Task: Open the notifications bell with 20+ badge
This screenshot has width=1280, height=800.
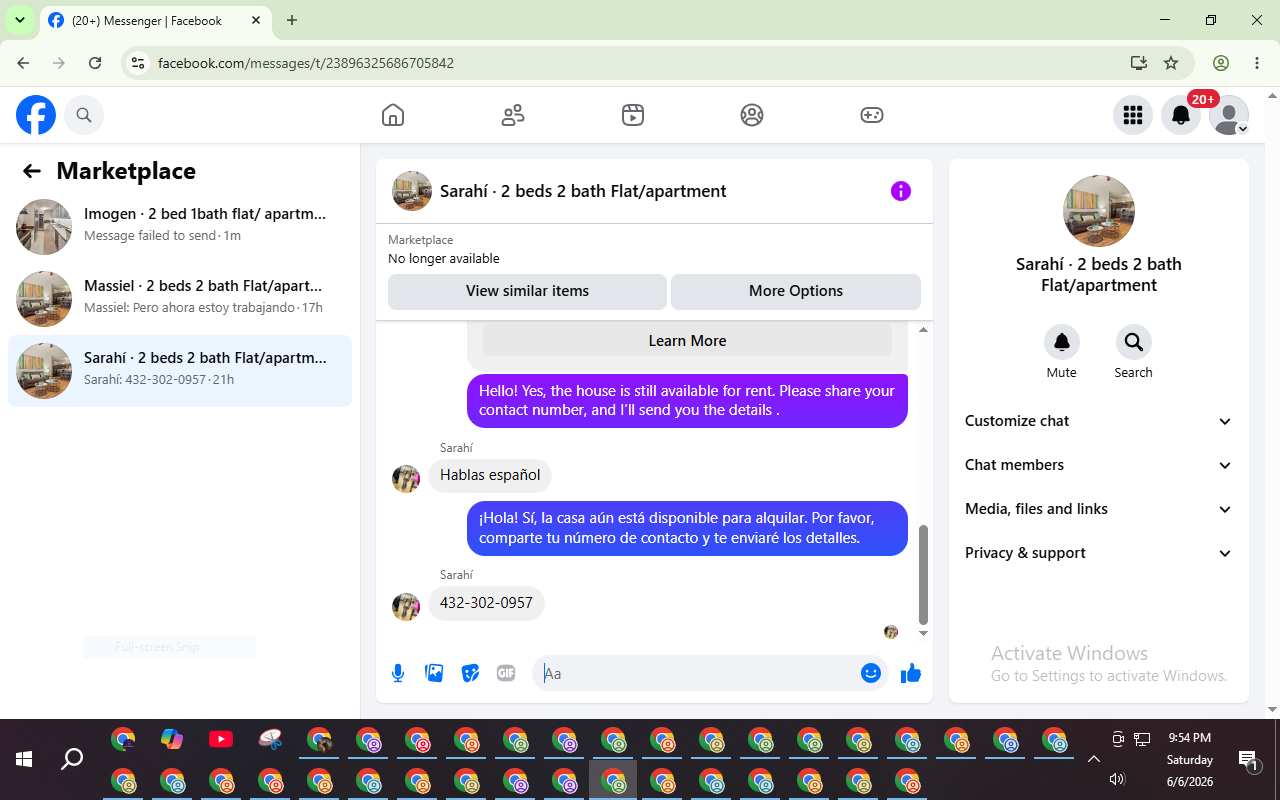Action: click(x=1181, y=115)
